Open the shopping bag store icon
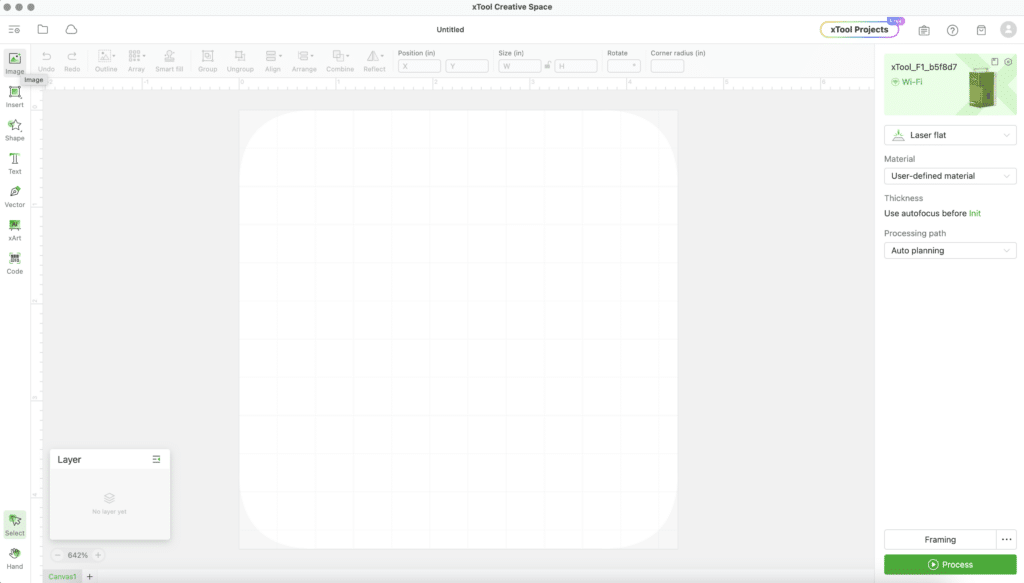1024x583 pixels. [981, 30]
